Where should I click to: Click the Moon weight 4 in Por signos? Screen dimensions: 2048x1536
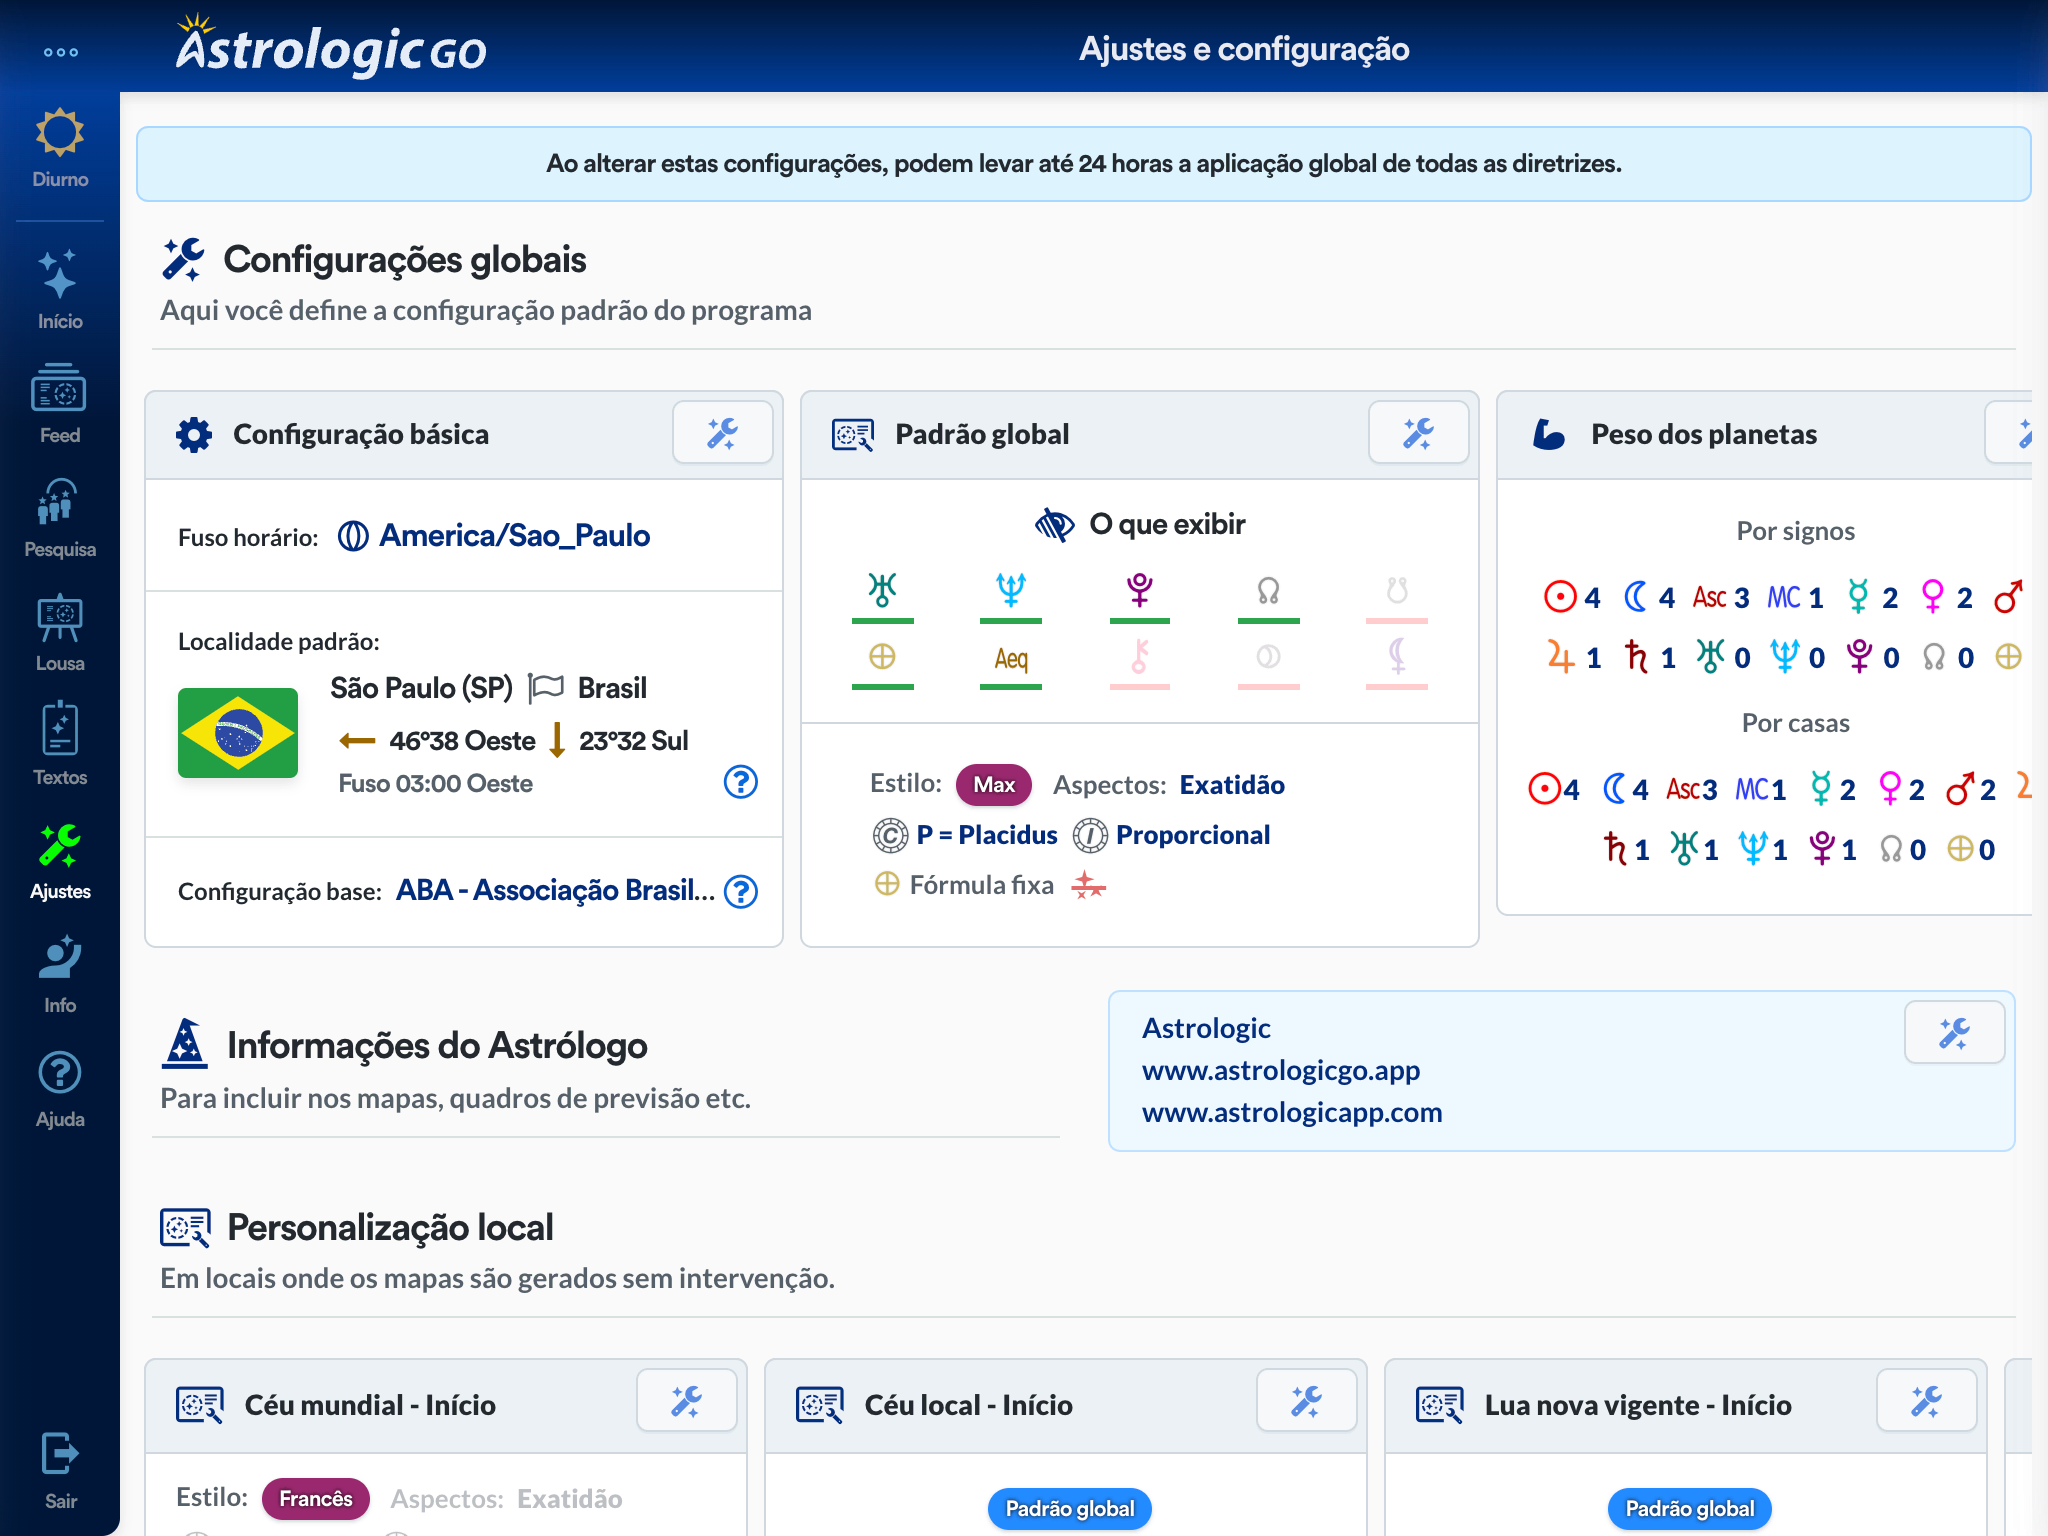(x=1649, y=597)
